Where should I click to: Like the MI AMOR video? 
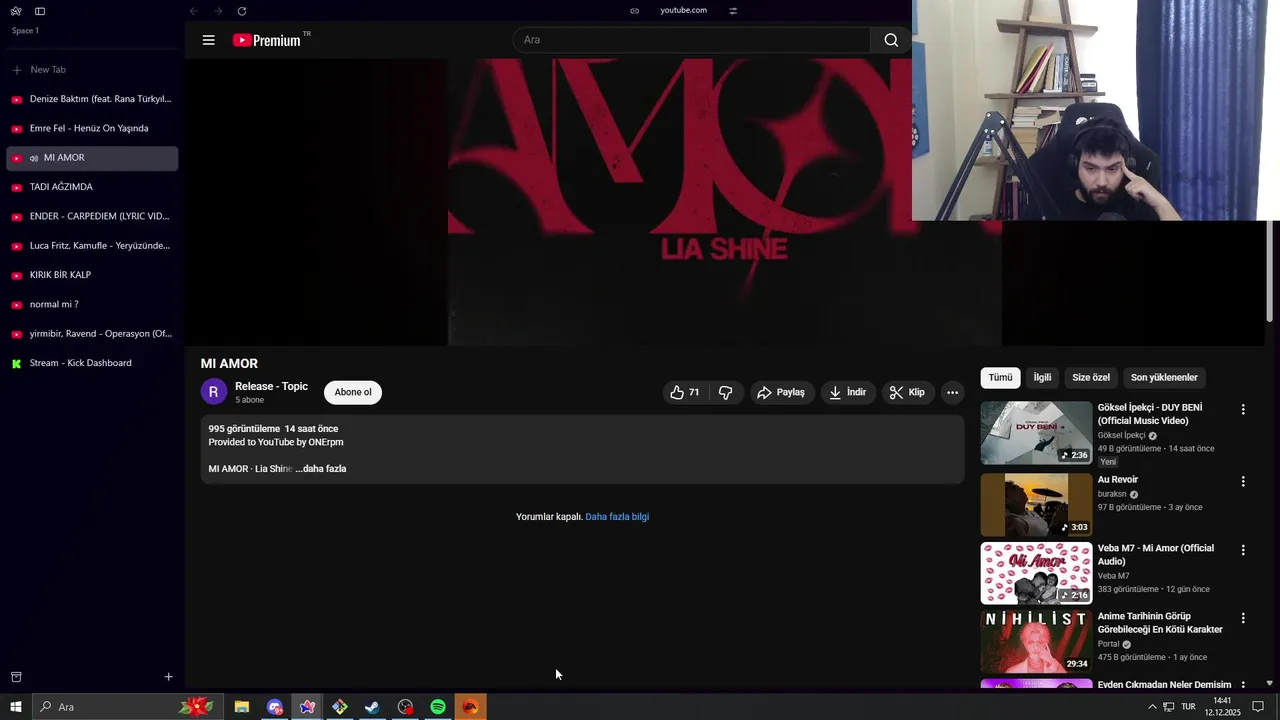coord(685,393)
